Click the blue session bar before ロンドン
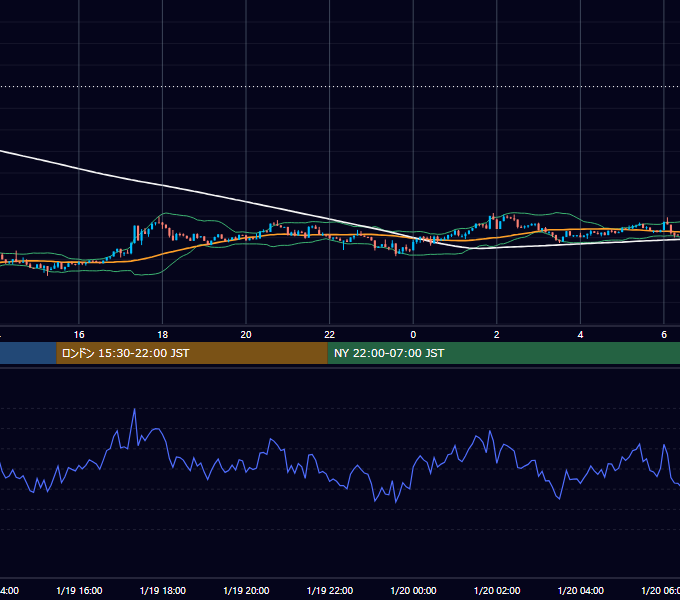This screenshot has height=600, width=680. click(x=28, y=353)
